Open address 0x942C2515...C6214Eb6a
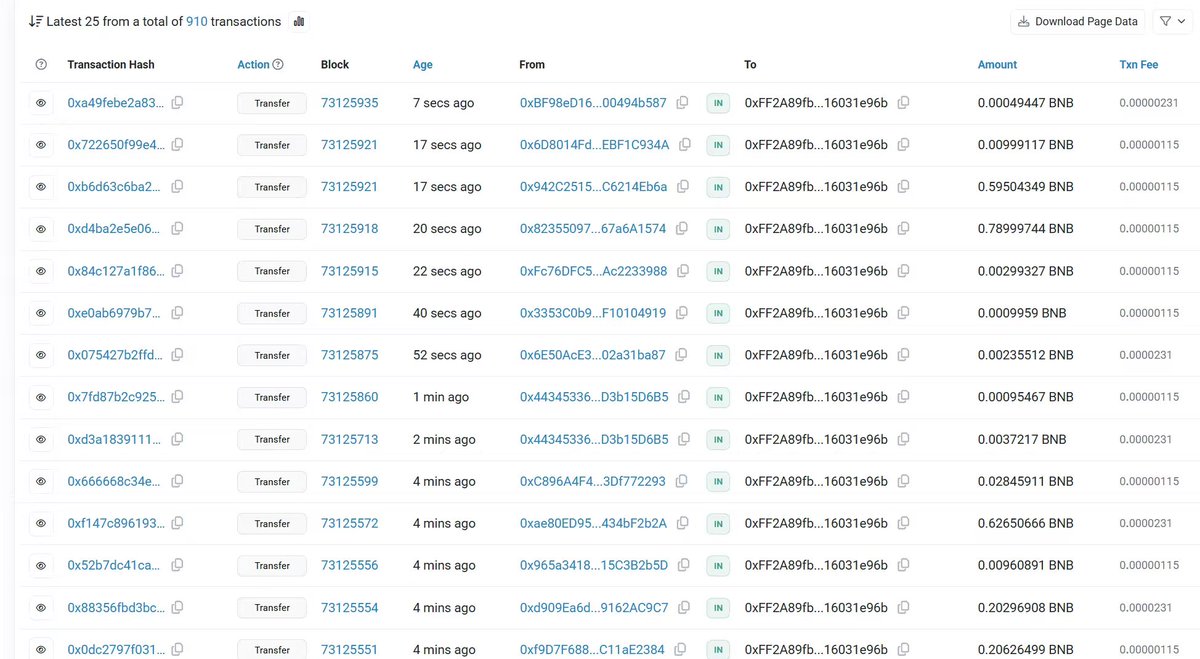This screenshot has height=659, width=1200. tap(594, 187)
